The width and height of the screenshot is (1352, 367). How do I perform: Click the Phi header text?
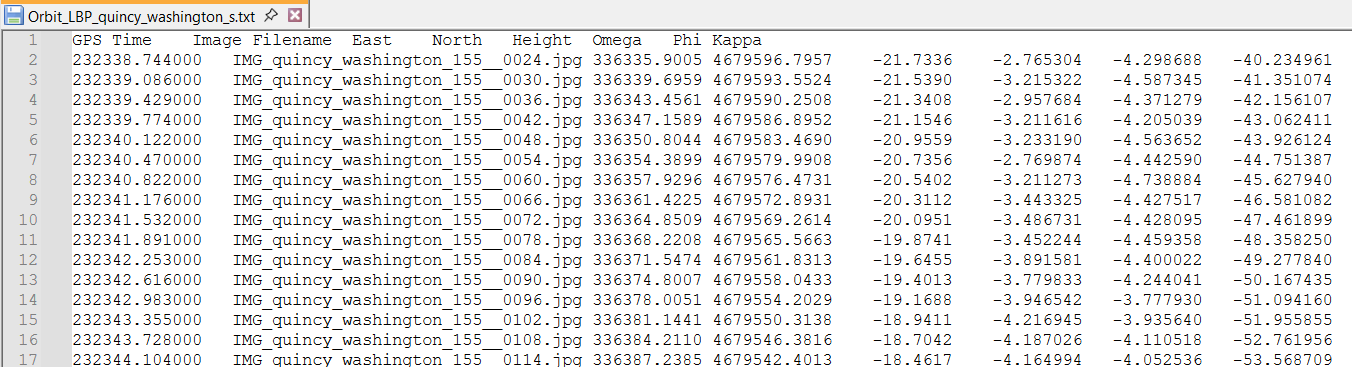(687, 40)
